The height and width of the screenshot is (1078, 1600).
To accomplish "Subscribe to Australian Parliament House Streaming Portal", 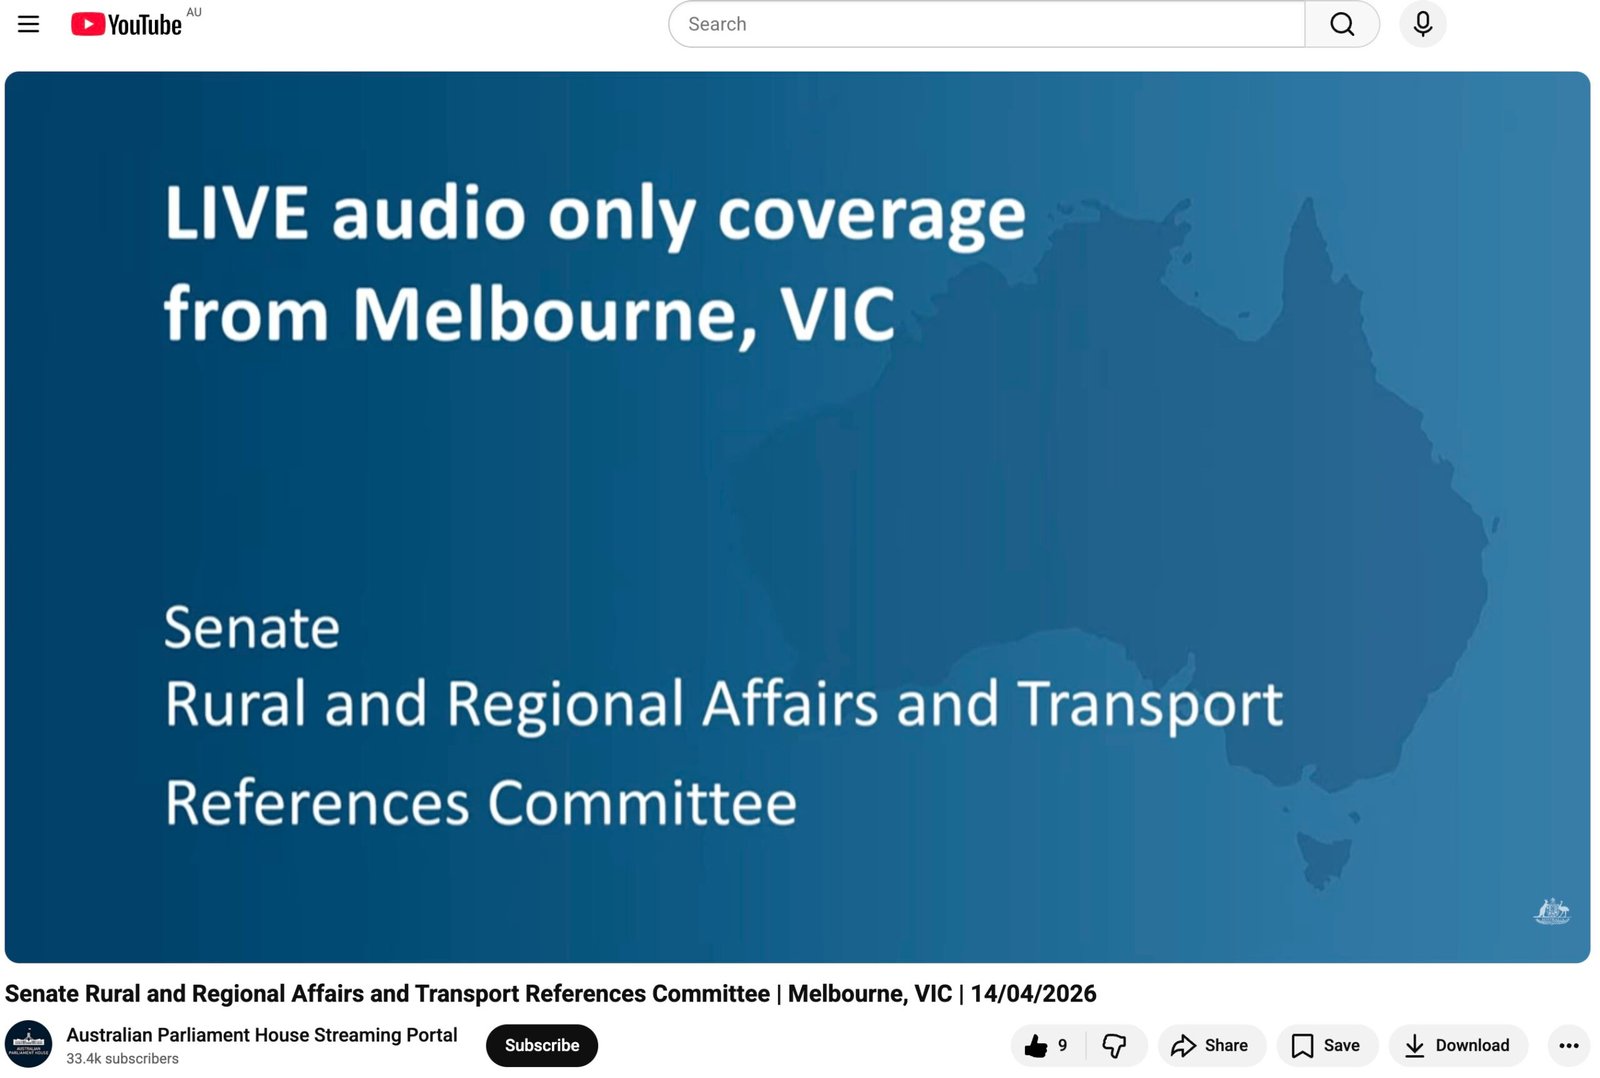I will click(541, 1046).
